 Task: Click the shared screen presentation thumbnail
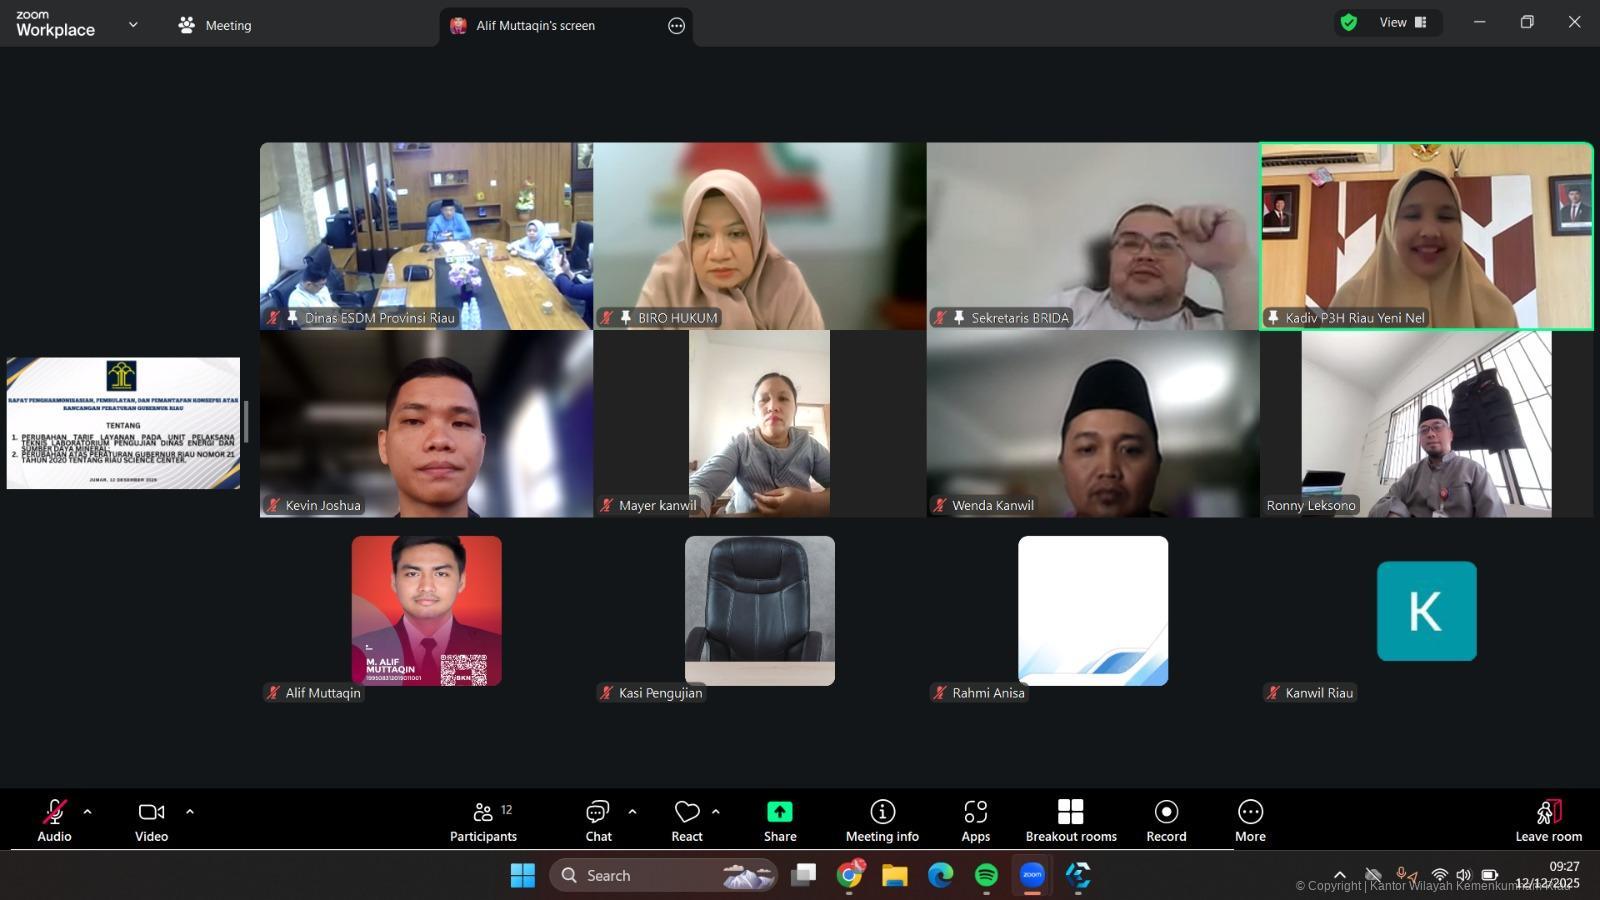pos(123,423)
